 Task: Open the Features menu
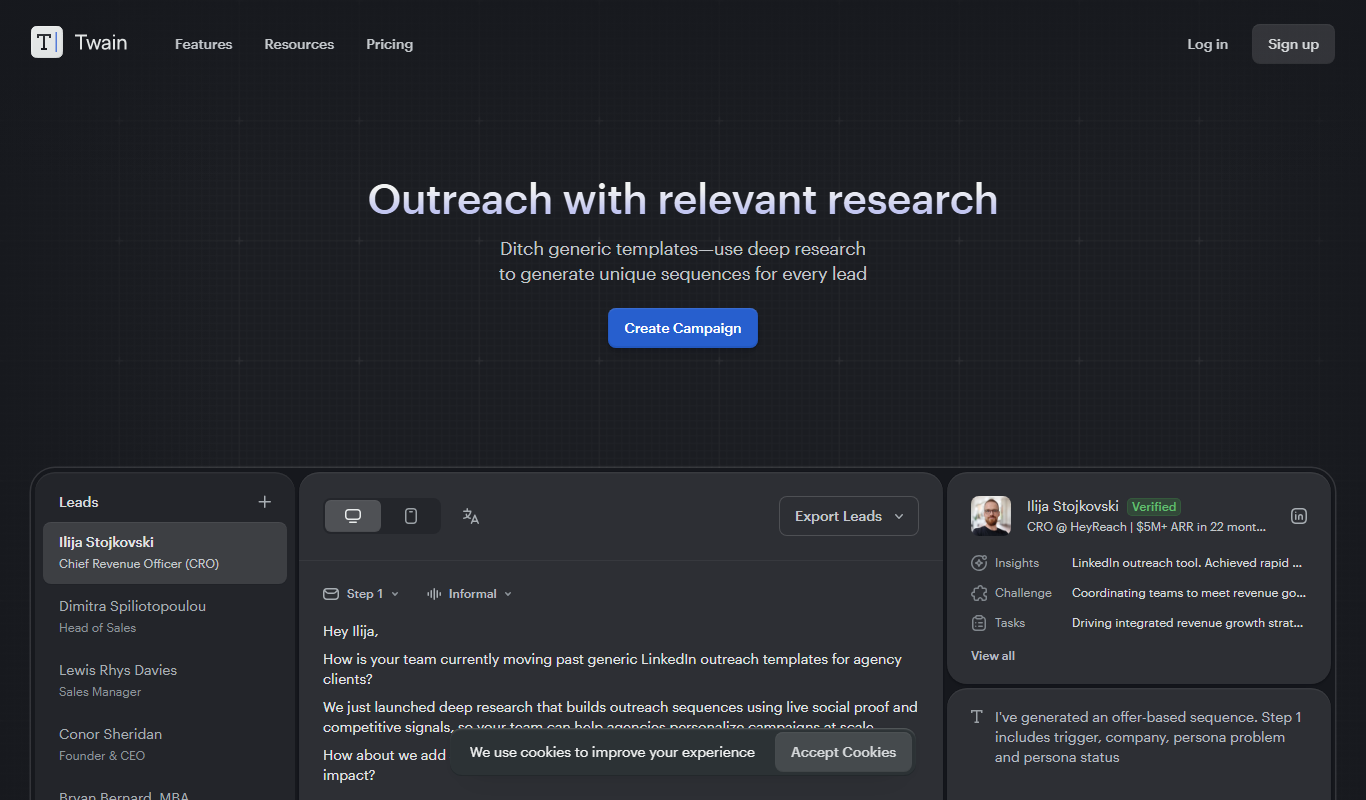(x=203, y=44)
